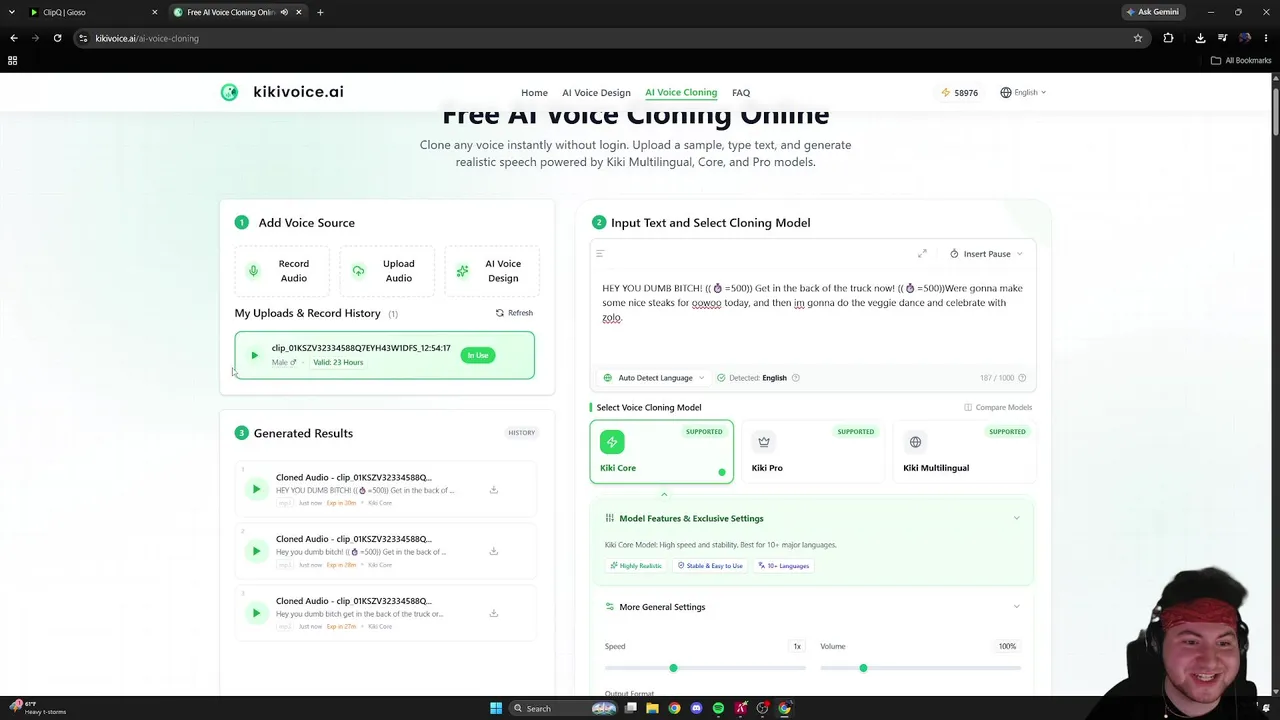Select the Kiki Pro model
Image resolution: width=1280 pixels, height=720 pixels.
[x=812, y=452]
